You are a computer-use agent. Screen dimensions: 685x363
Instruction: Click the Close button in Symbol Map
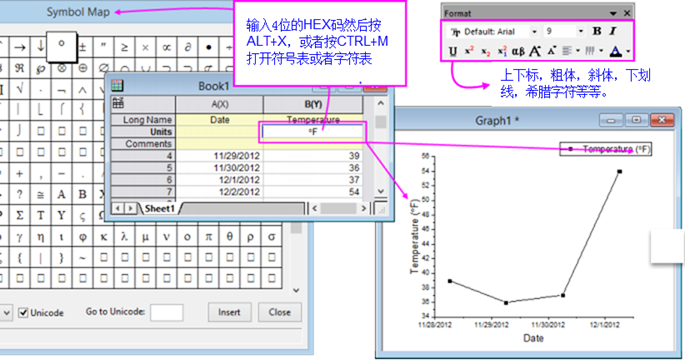pyautogui.click(x=280, y=312)
